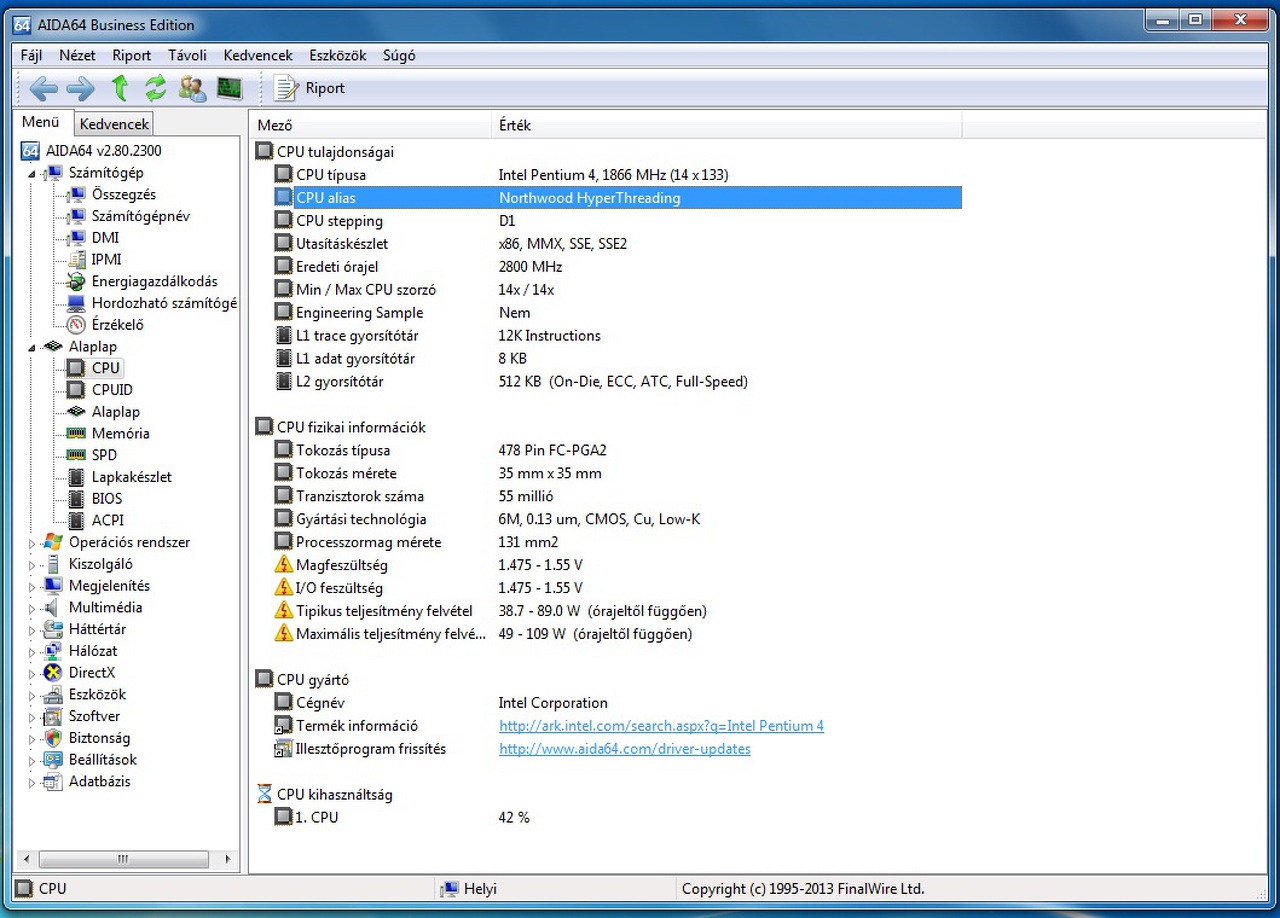The height and width of the screenshot is (918, 1280).
Task: Click the sidebar scrollbar left arrow
Action: (25, 859)
